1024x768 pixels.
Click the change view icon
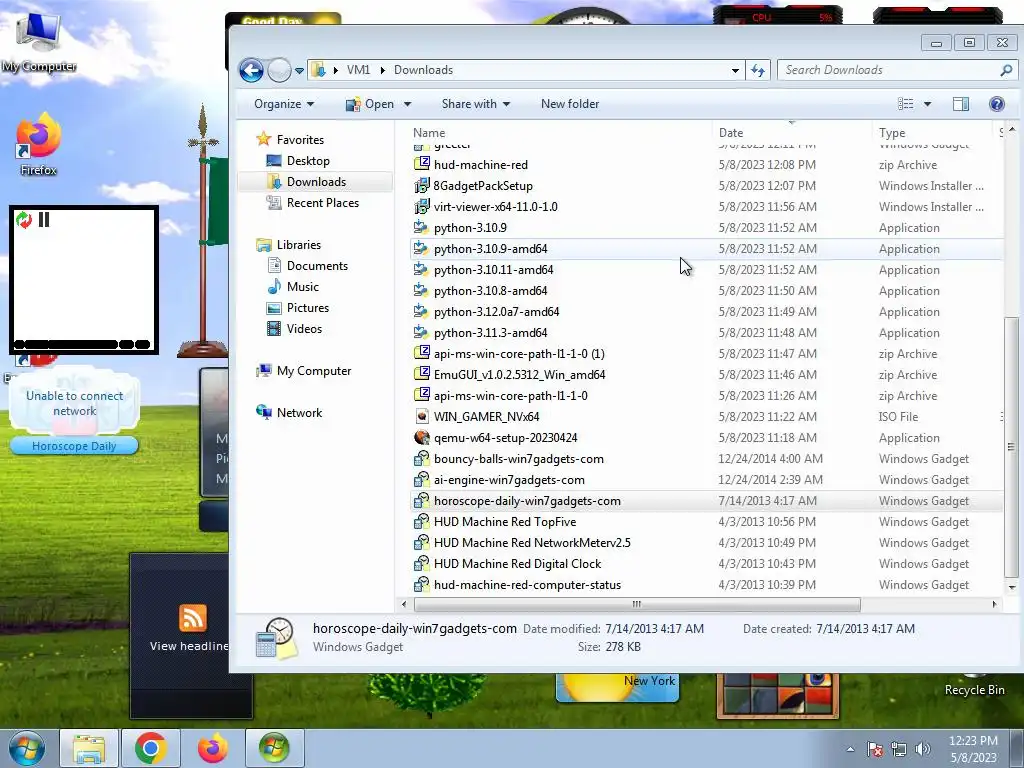[x=906, y=104]
